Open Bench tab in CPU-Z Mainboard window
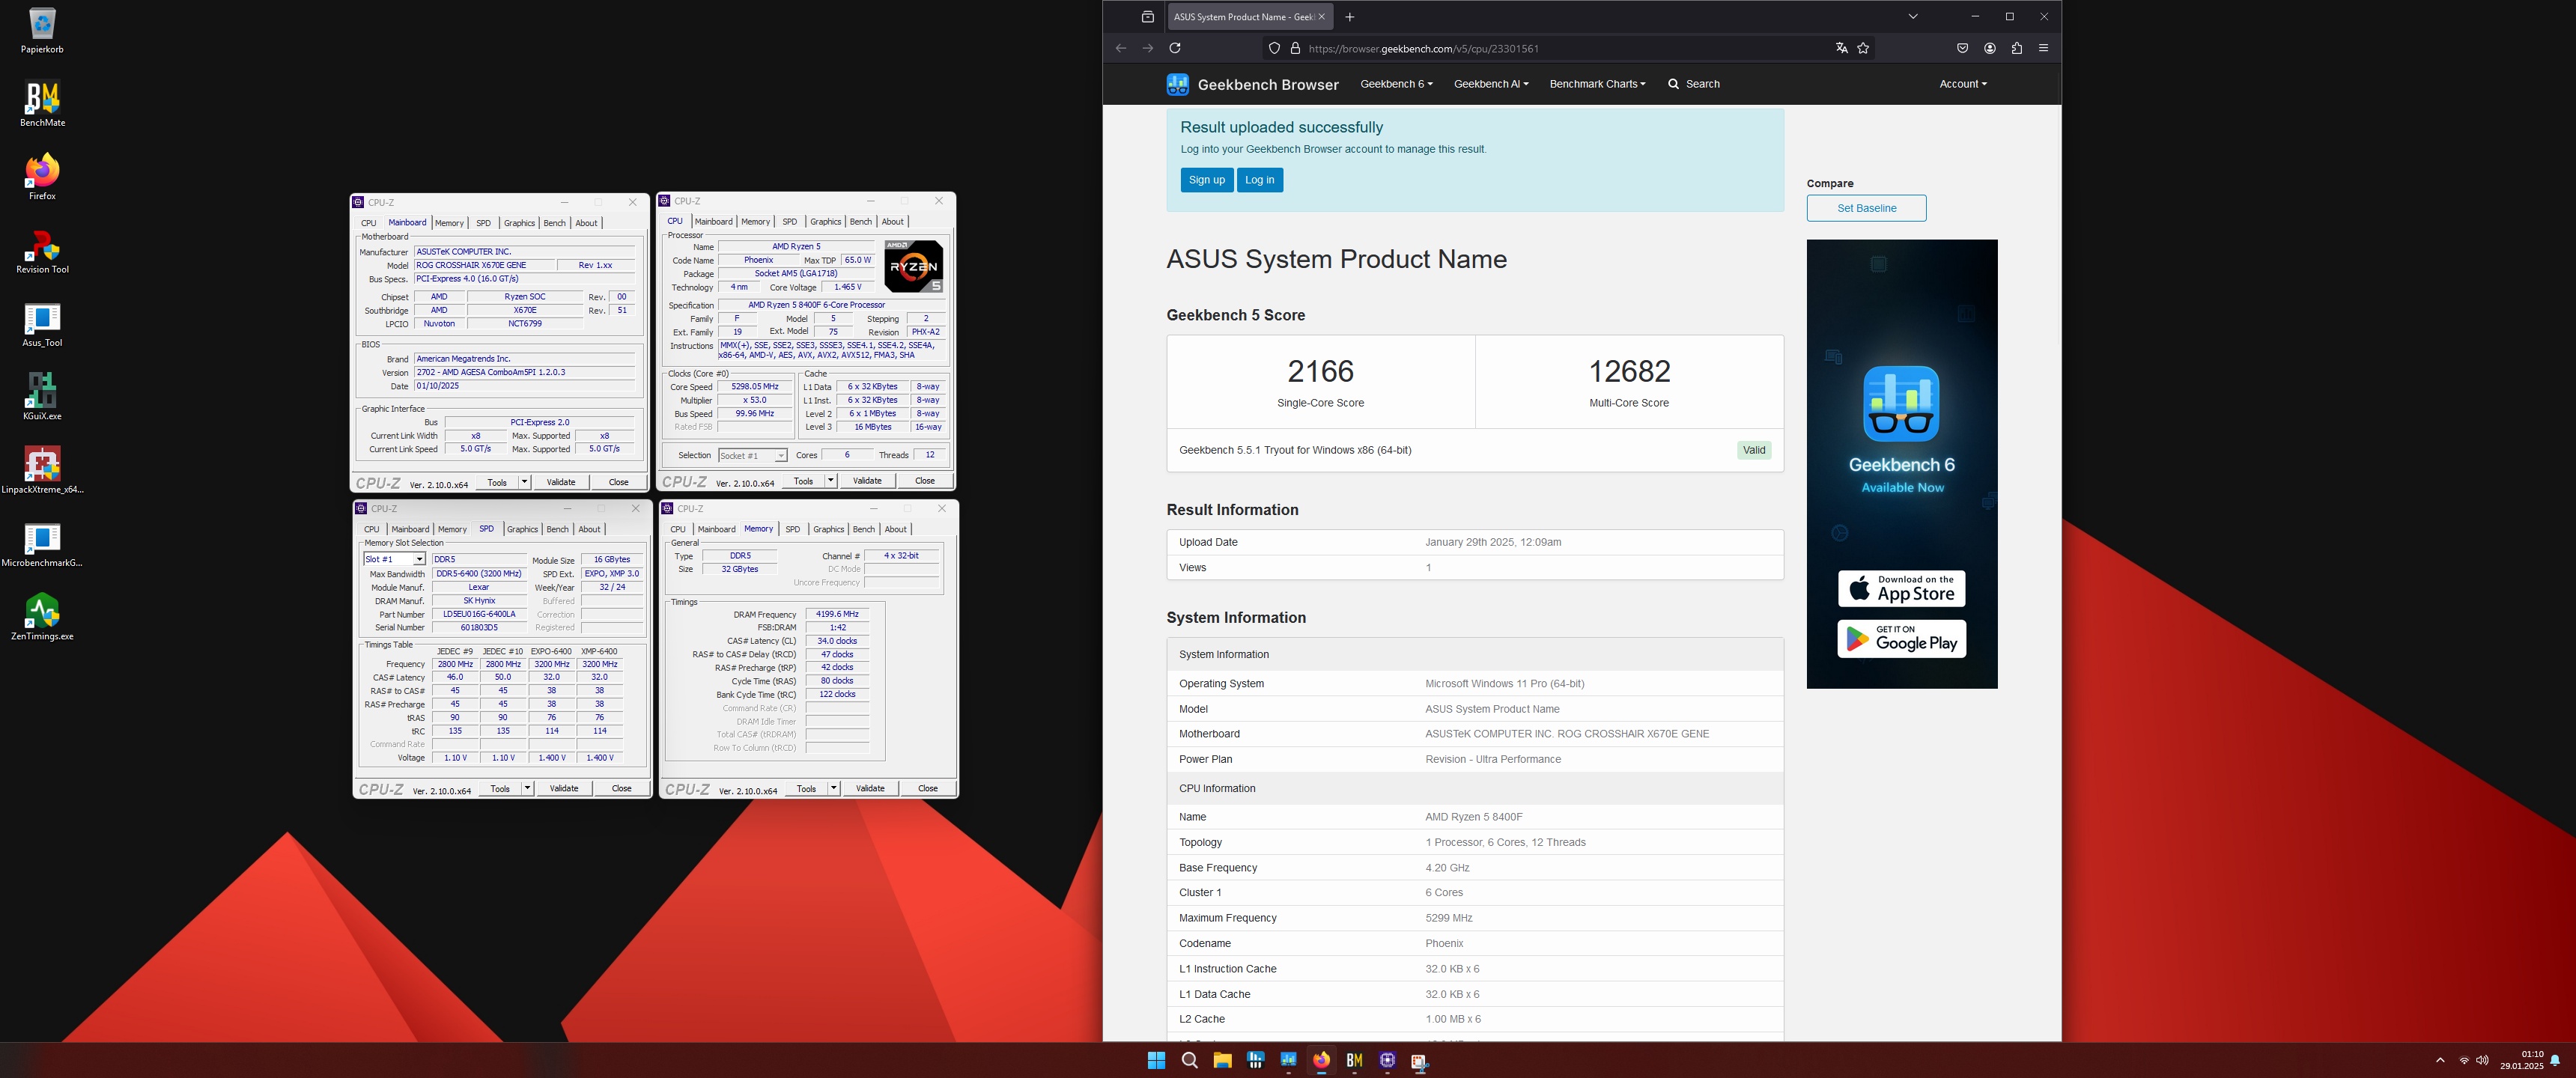Screen dimensions: 2576x1078 tap(554, 223)
